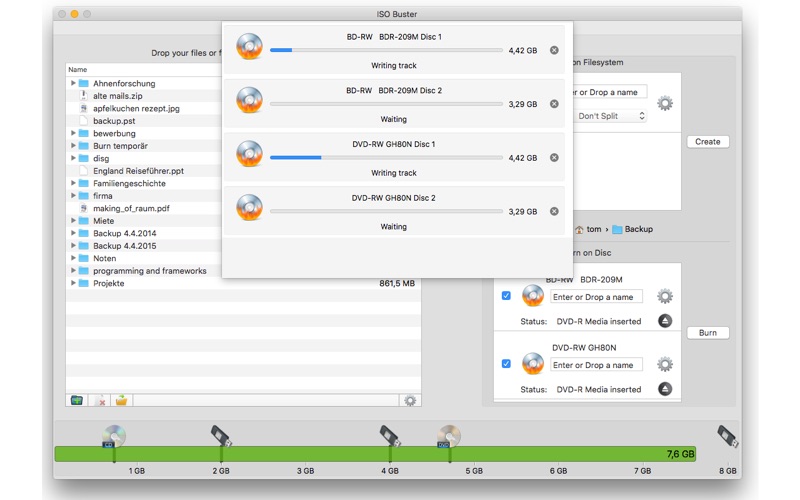Click the BD-RW BDR-209M drive disc icon
Screen dimensions: 800x500
pos(533,296)
